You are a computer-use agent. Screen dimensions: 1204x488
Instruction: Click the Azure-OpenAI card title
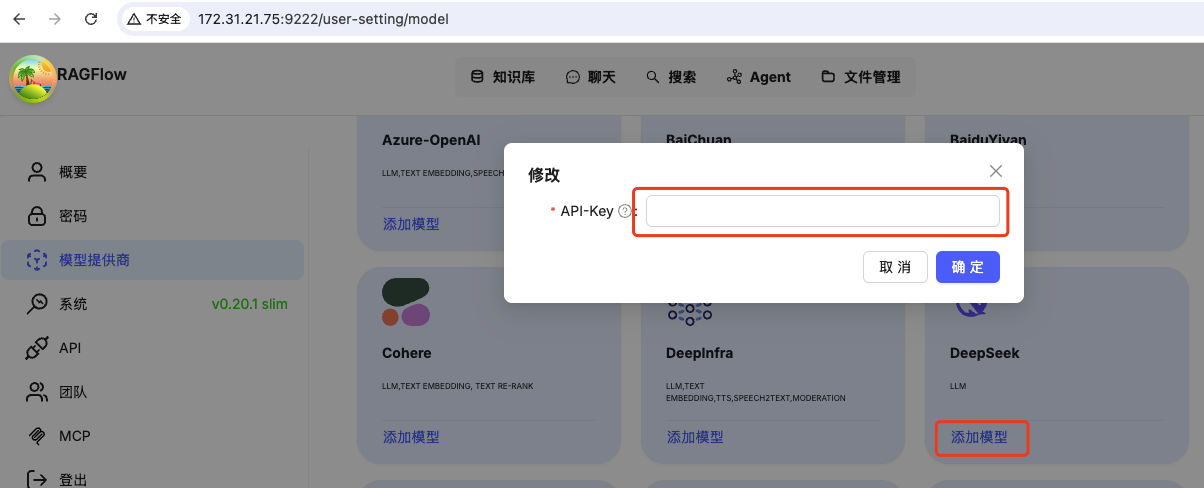click(x=431, y=140)
